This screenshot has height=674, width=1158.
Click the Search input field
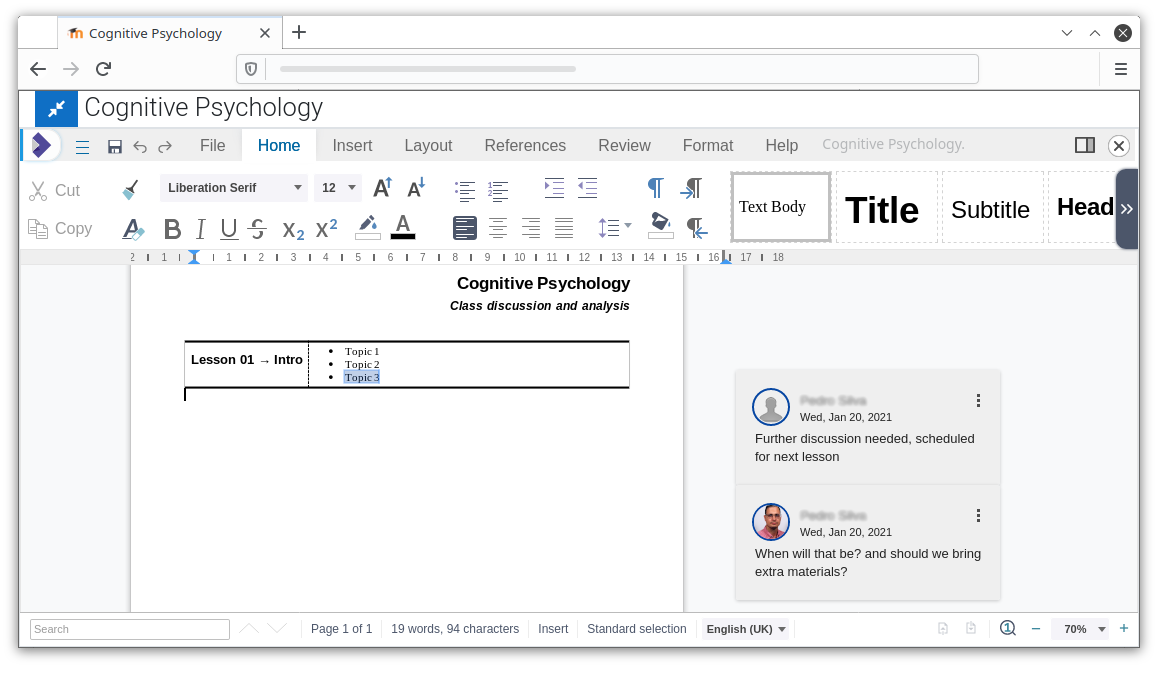[130, 629]
